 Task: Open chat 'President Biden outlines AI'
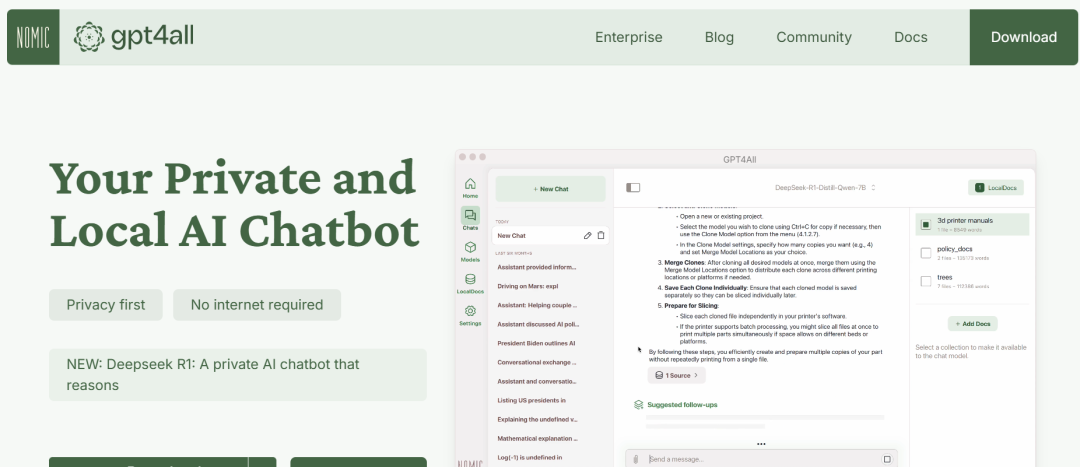point(536,343)
